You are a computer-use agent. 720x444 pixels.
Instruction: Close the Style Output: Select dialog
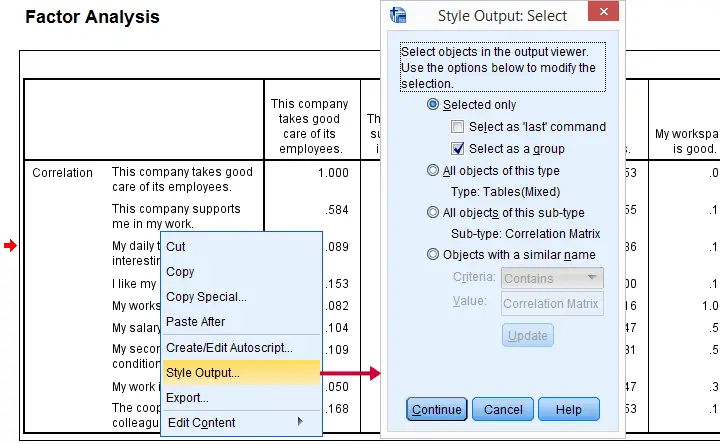603,11
